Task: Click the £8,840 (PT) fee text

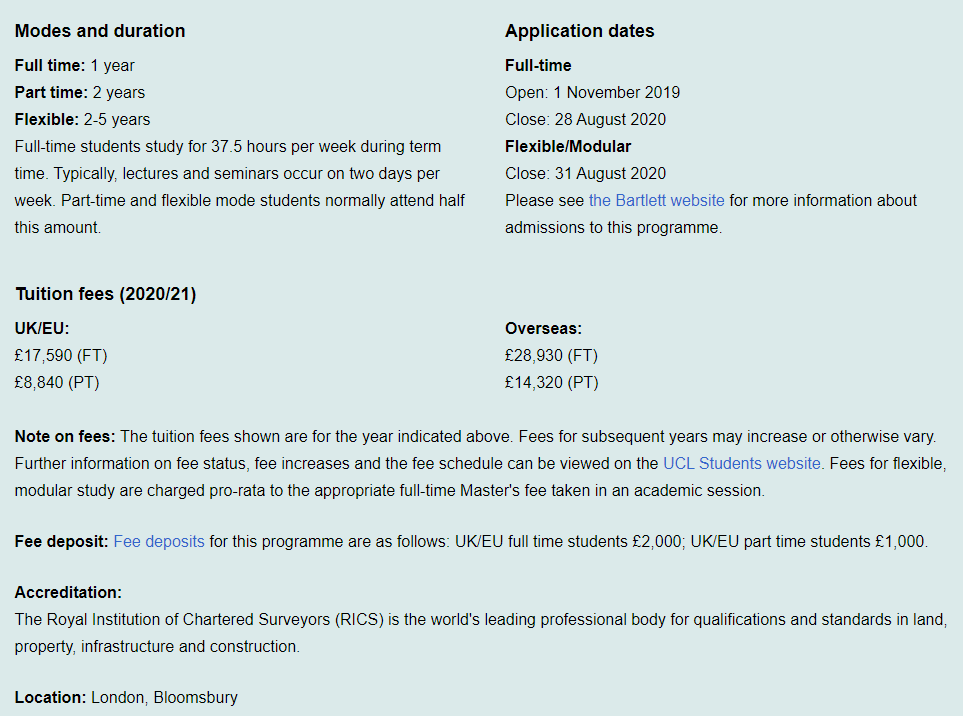Action: pos(57,383)
